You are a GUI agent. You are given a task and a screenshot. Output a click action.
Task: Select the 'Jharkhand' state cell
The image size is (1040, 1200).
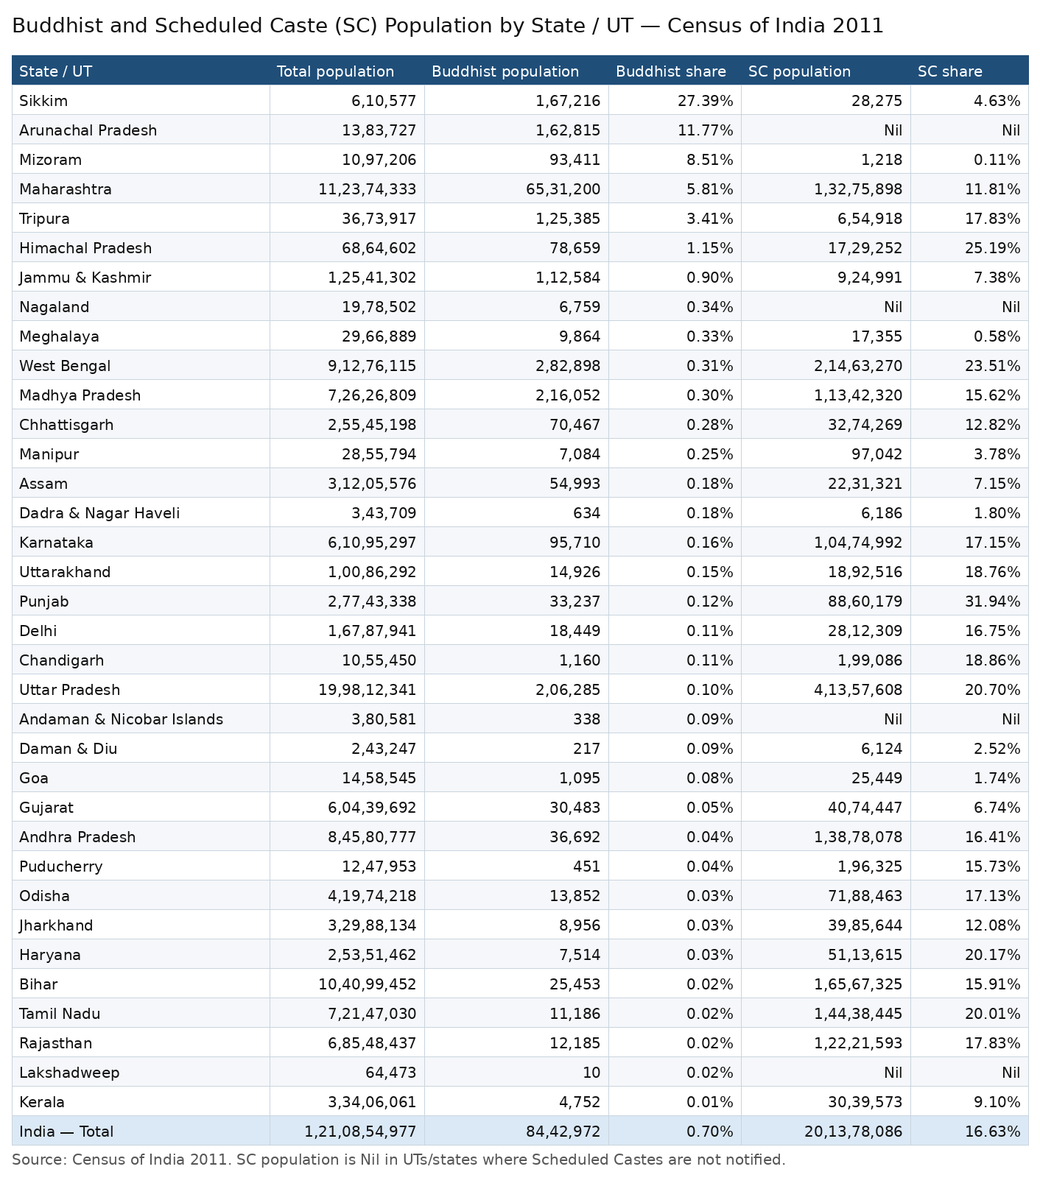[x=141, y=925]
